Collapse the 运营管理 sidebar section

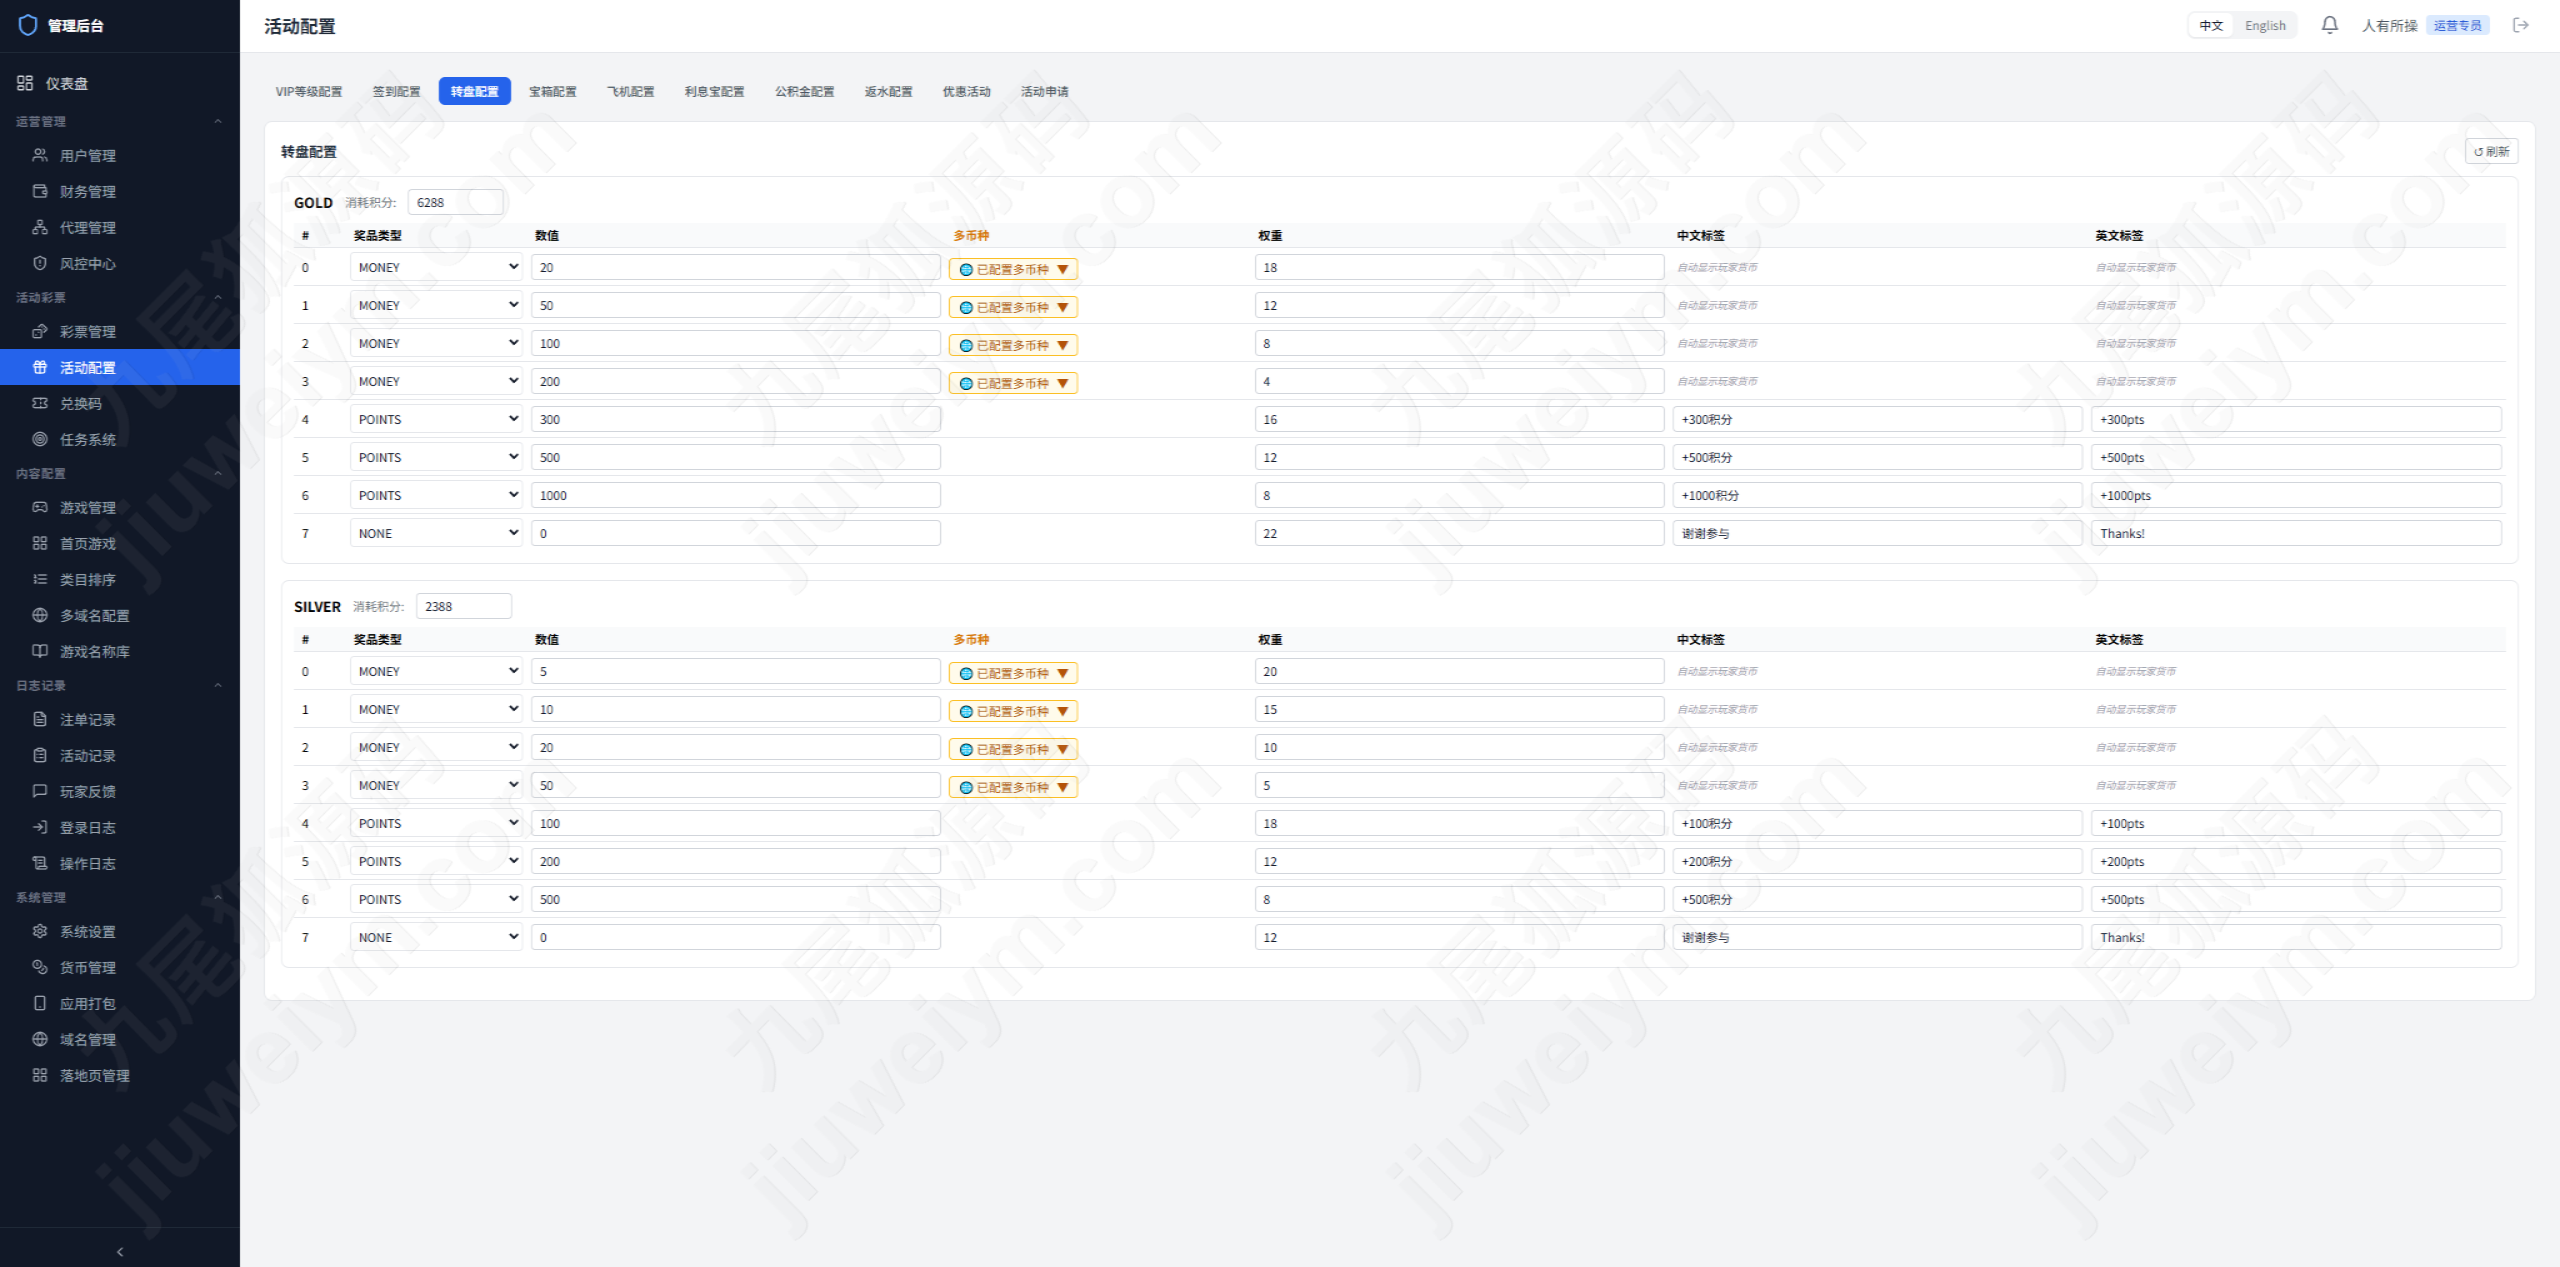tap(218, 121)
